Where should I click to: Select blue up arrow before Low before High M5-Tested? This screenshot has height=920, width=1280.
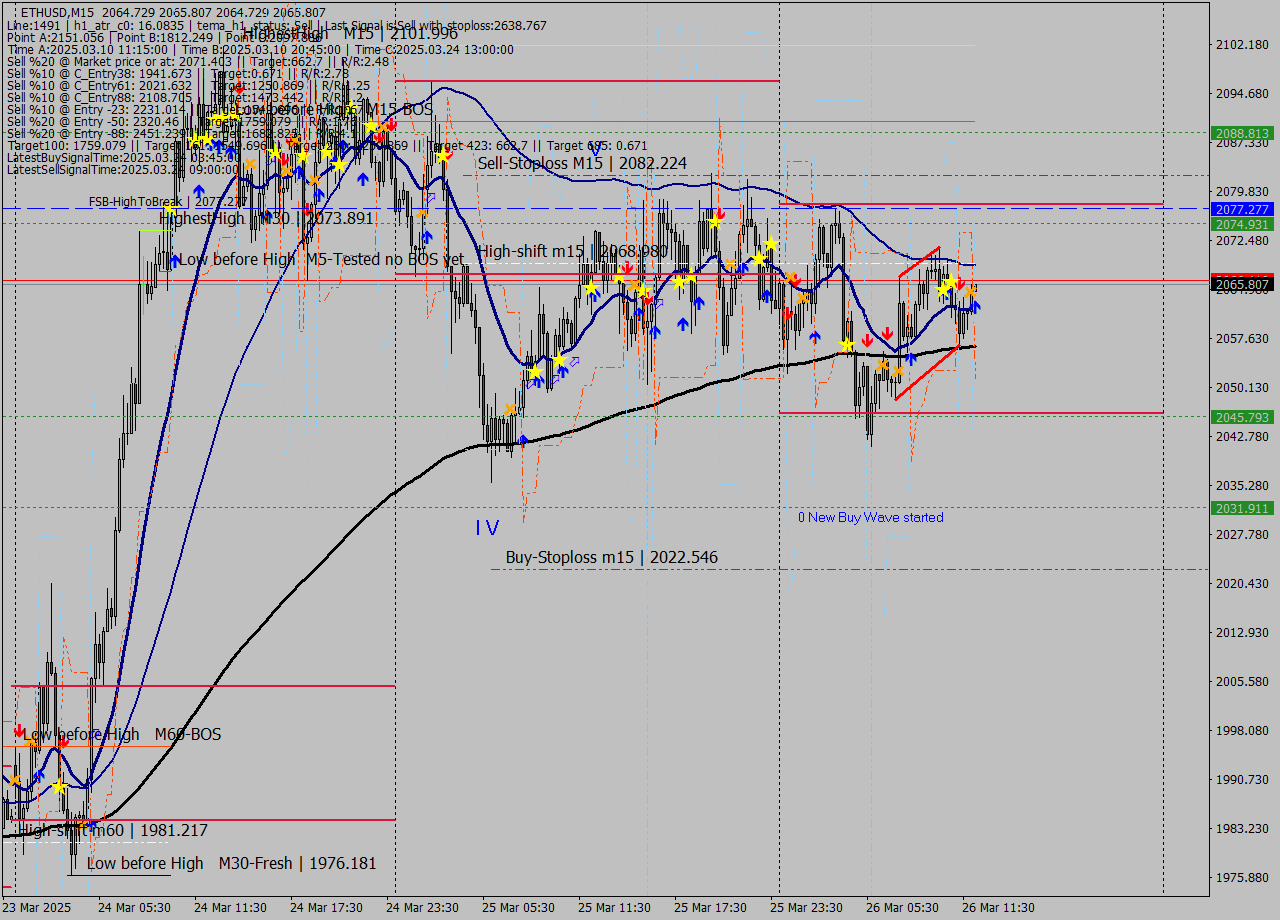pyautogui.click(x=175, y=260)
